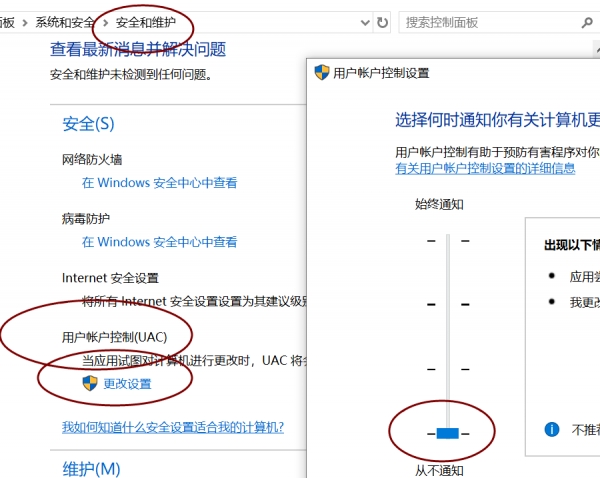Open 有关用户帐户控制设置的详细信息 link
The height and width of the screenshot is (478, 600).
[x=485, y=168]
